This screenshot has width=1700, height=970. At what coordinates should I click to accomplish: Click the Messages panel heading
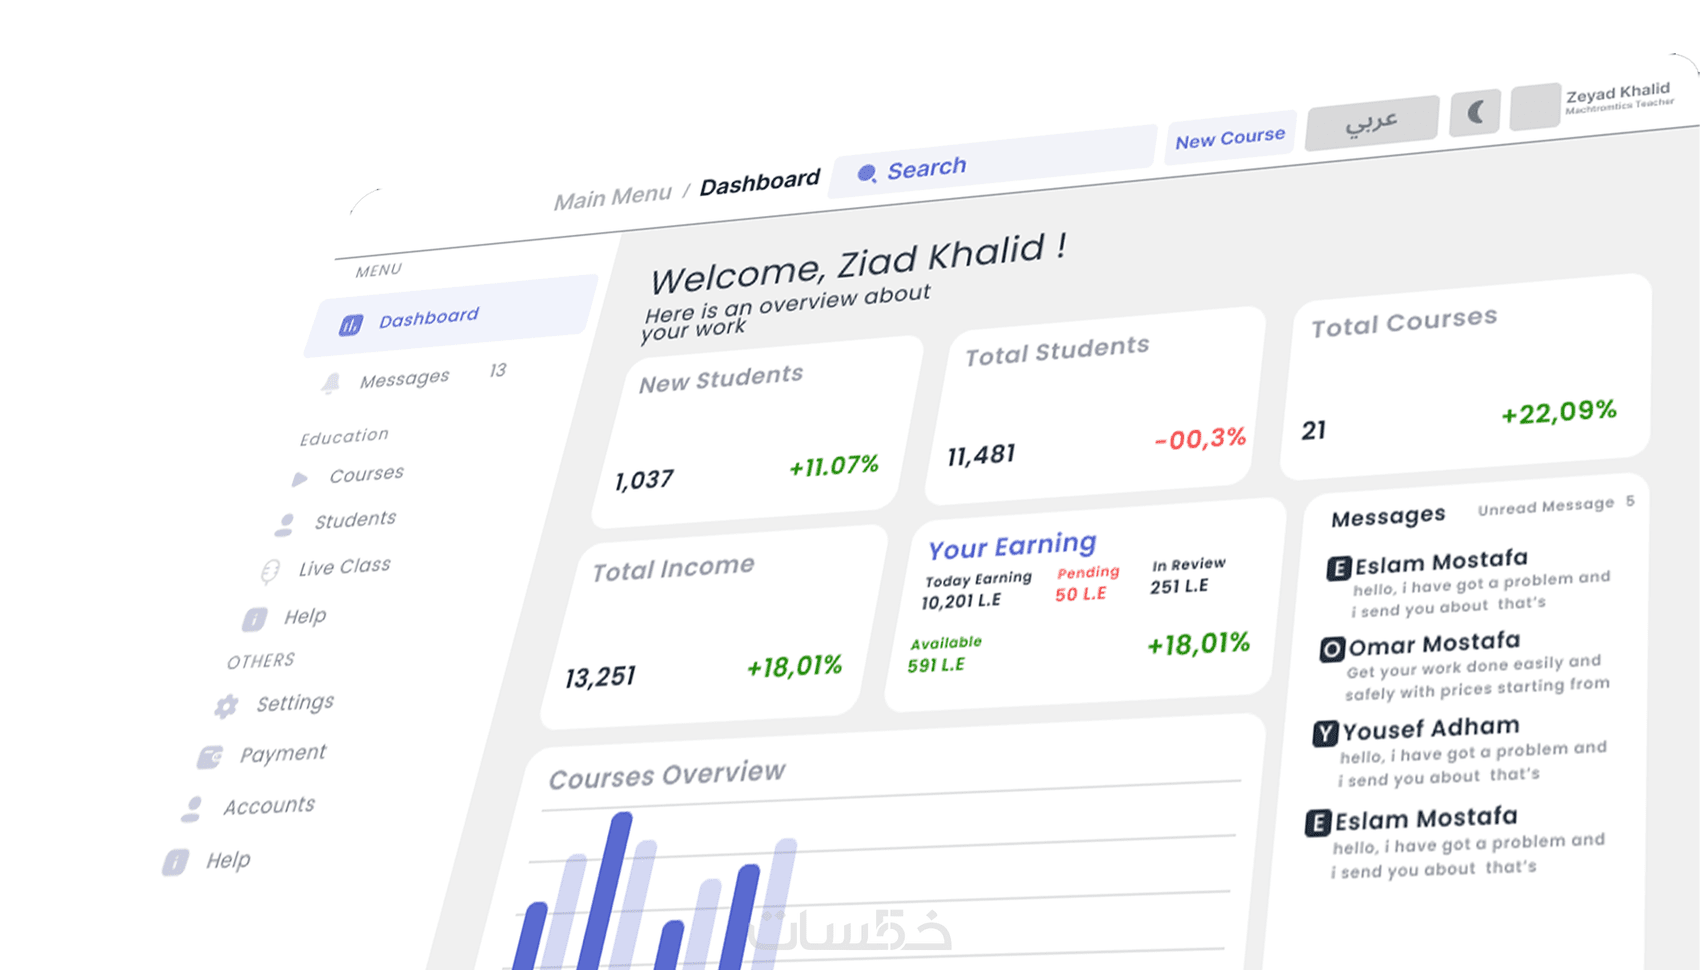click(x=1388, y=516)
